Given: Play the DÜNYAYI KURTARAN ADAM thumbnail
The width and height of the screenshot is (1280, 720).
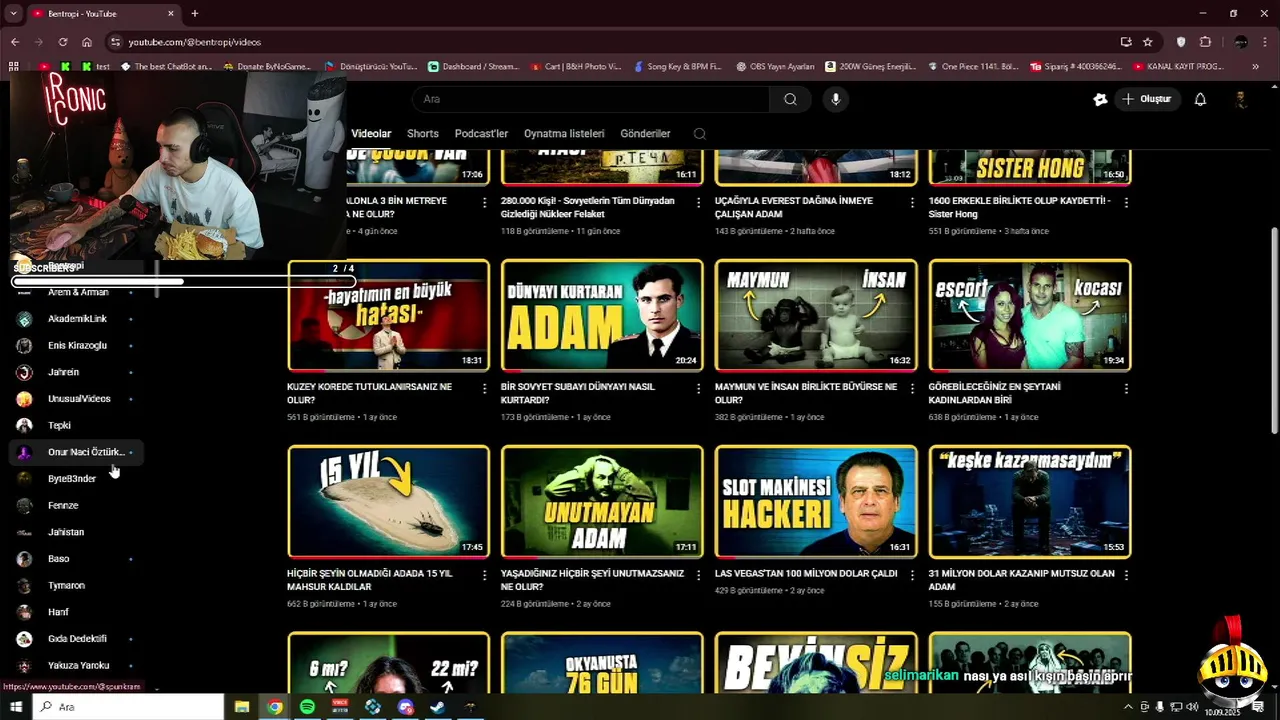Looking at the screenshot, I should [602, 315].
